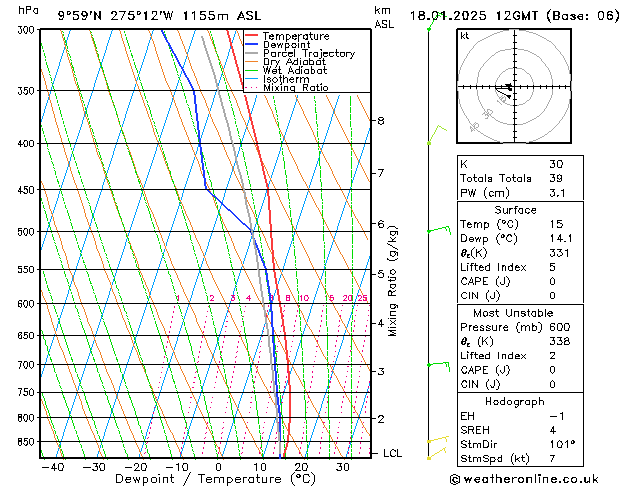Click the station coordinates title 9°59'N 275°12'W

pyautogui.click(x=116, y=16)
